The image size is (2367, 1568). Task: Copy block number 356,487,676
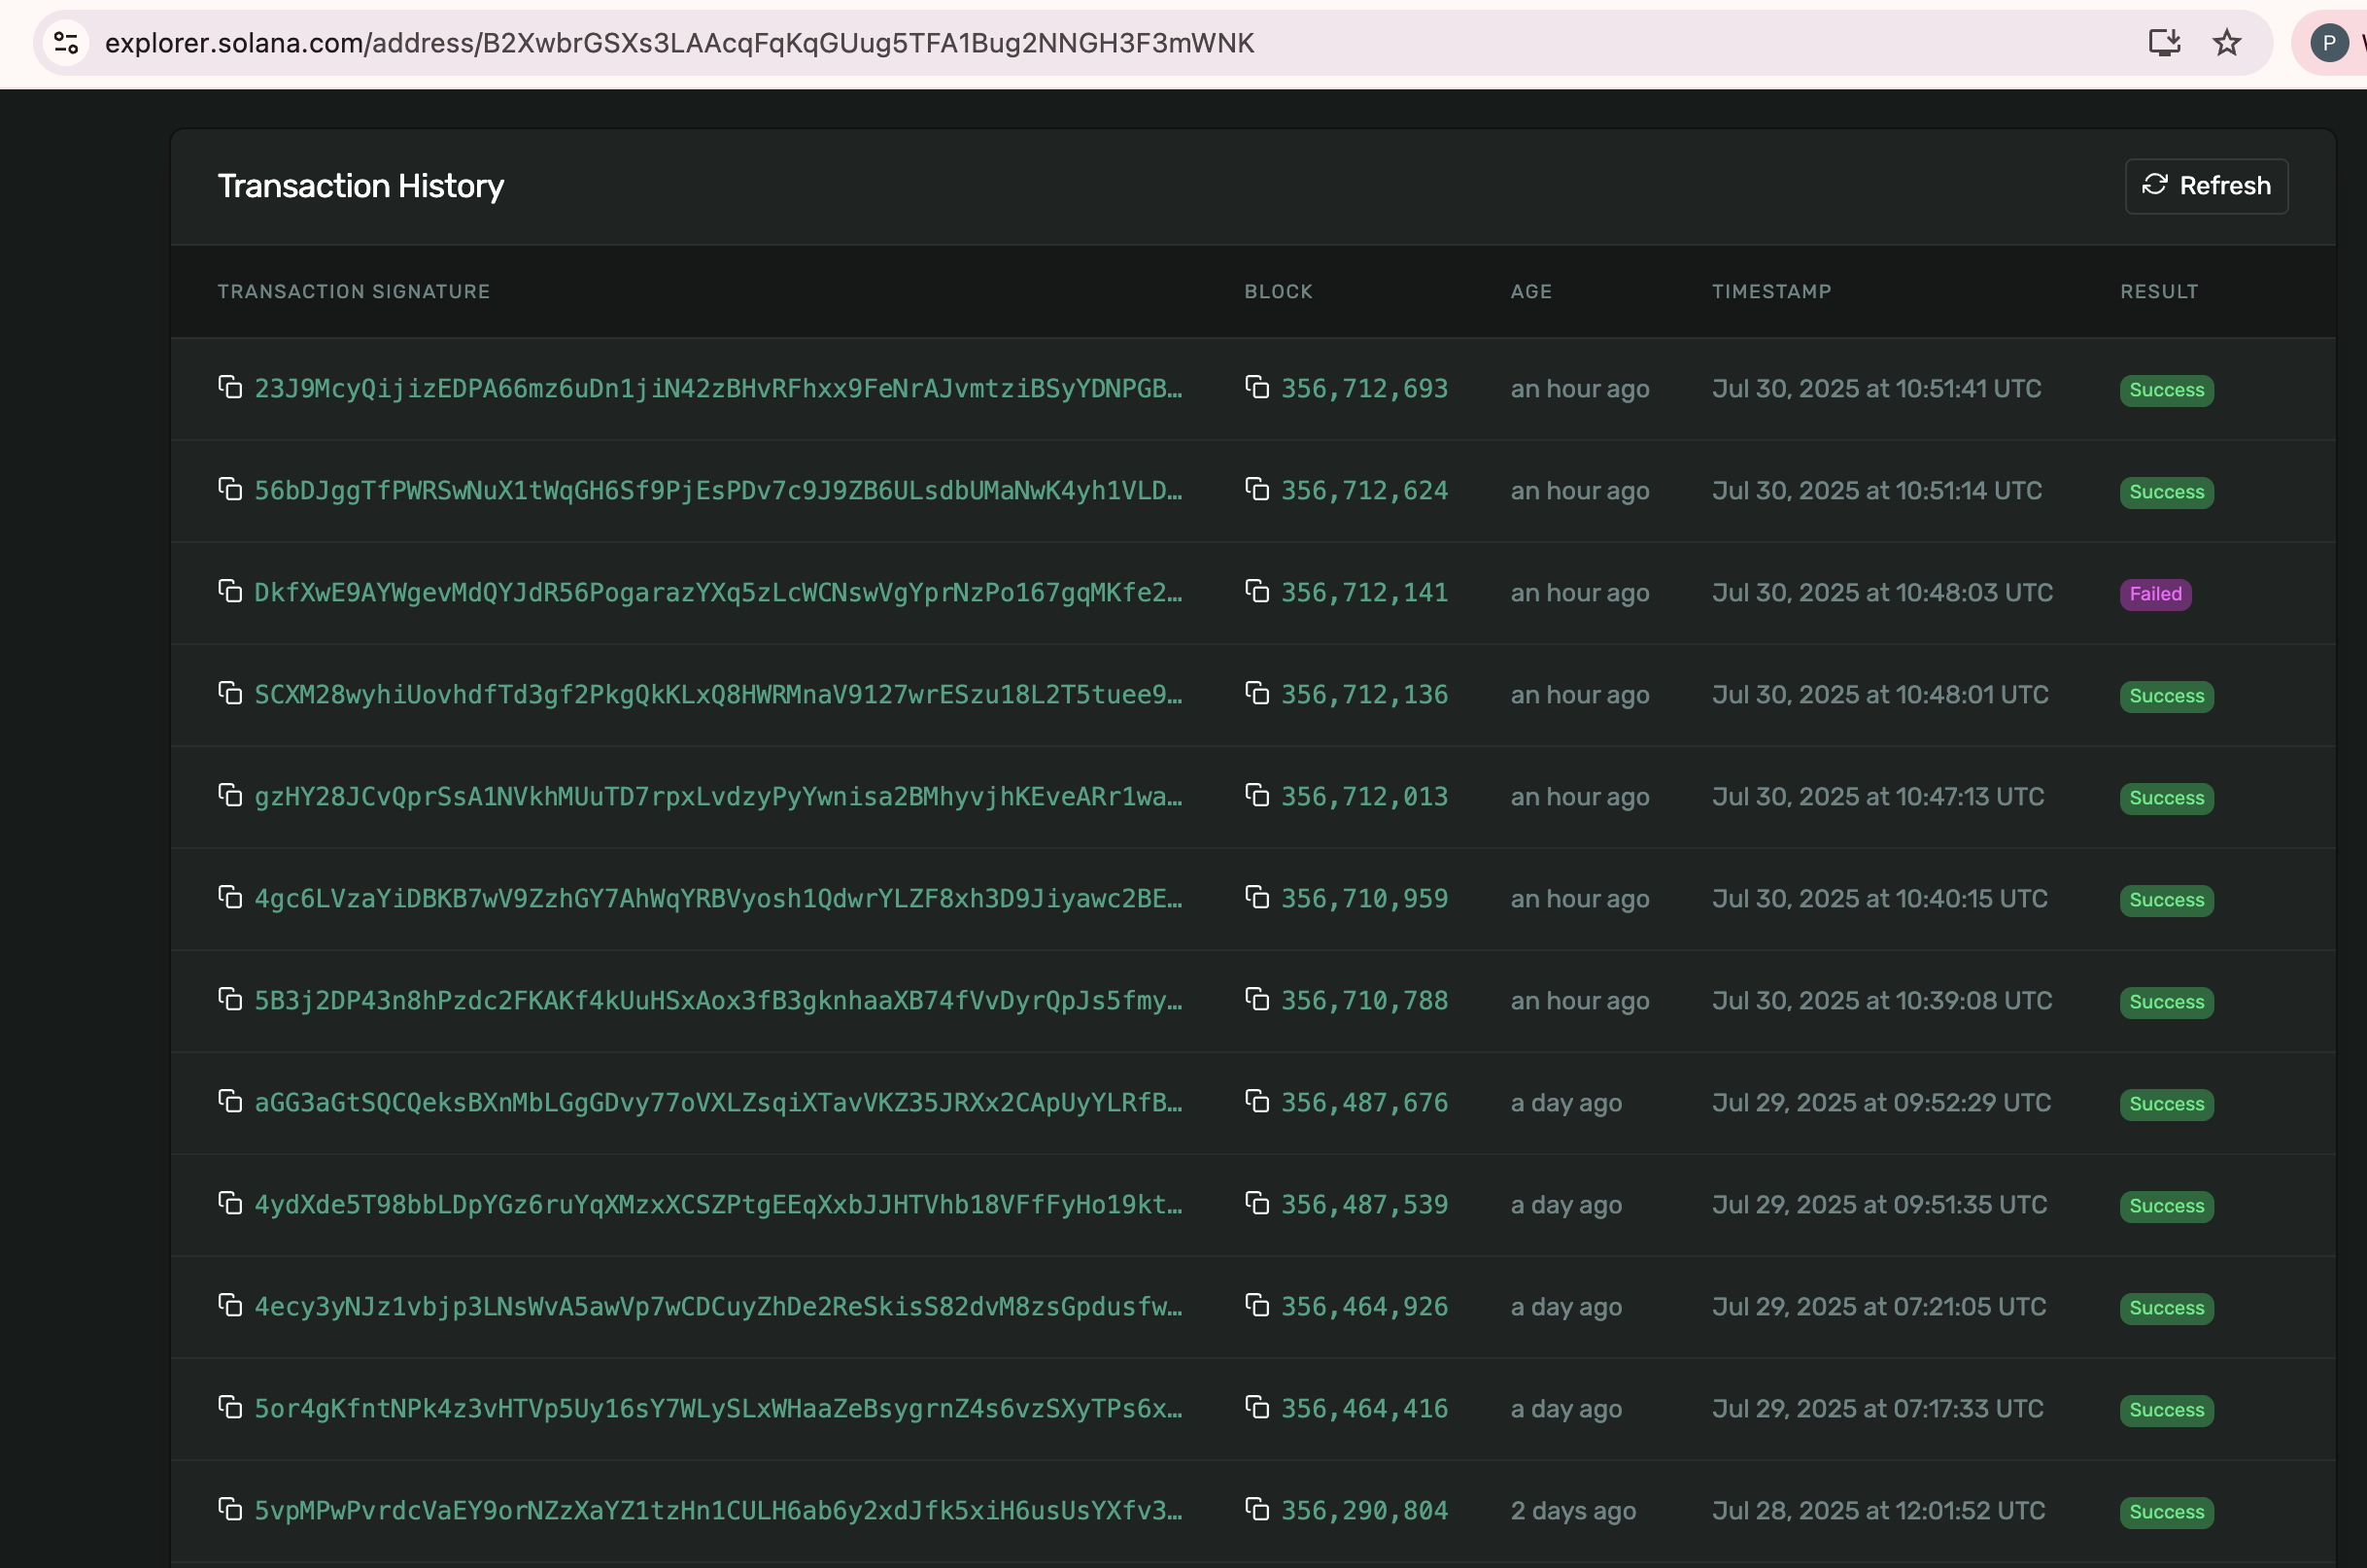[x=1257, y=1102]
